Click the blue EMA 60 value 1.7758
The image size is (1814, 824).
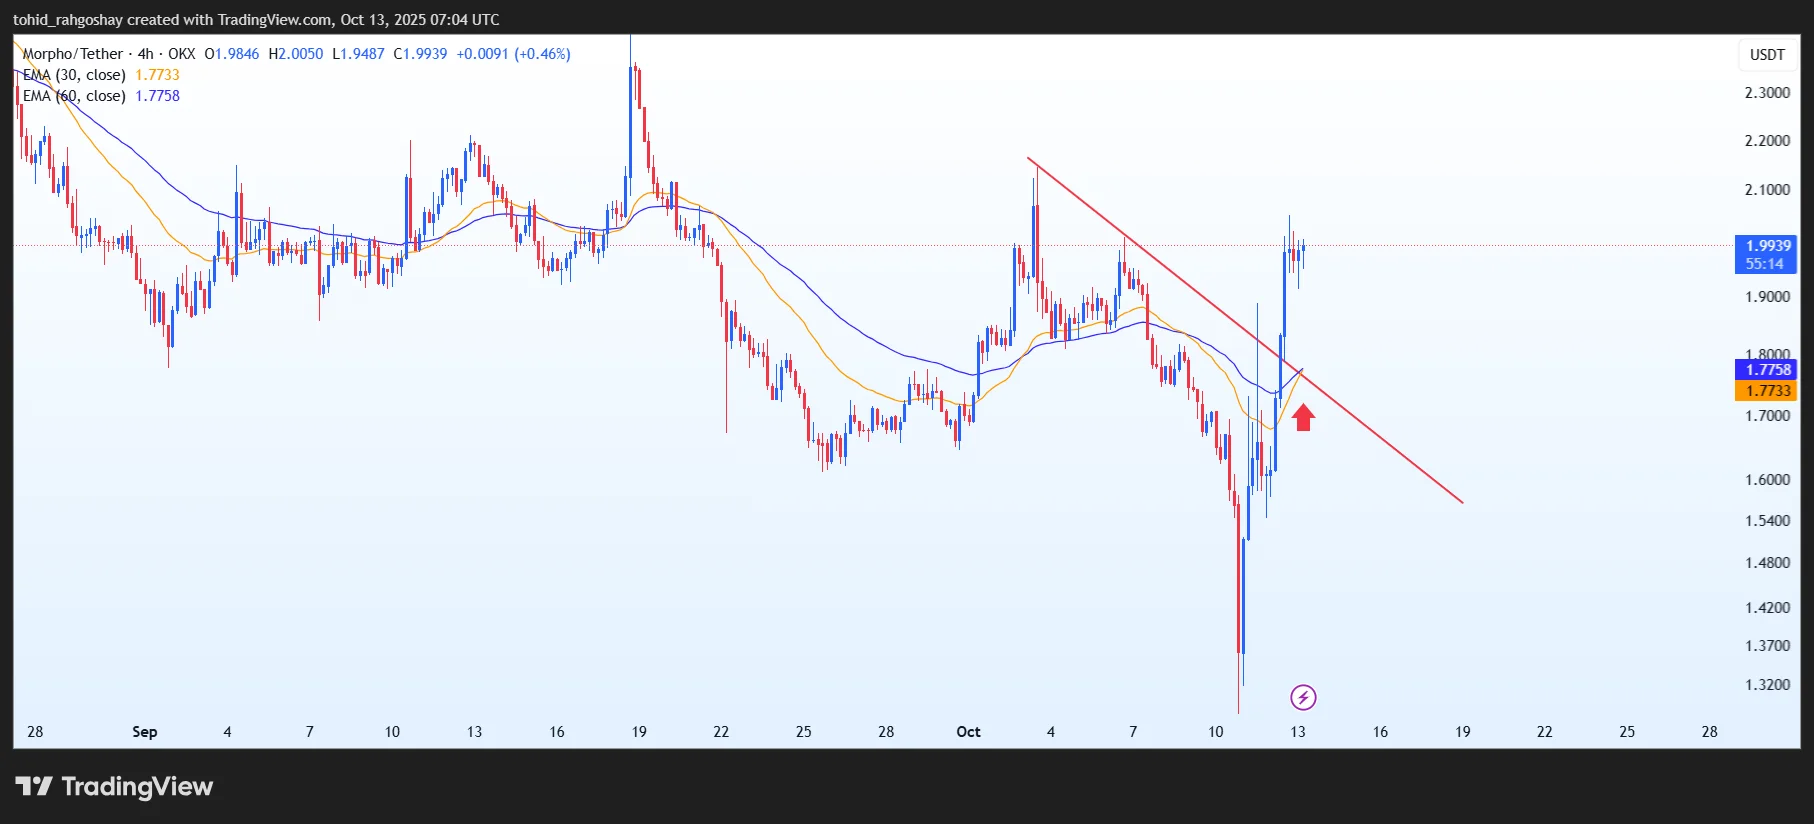coord(157,96)
